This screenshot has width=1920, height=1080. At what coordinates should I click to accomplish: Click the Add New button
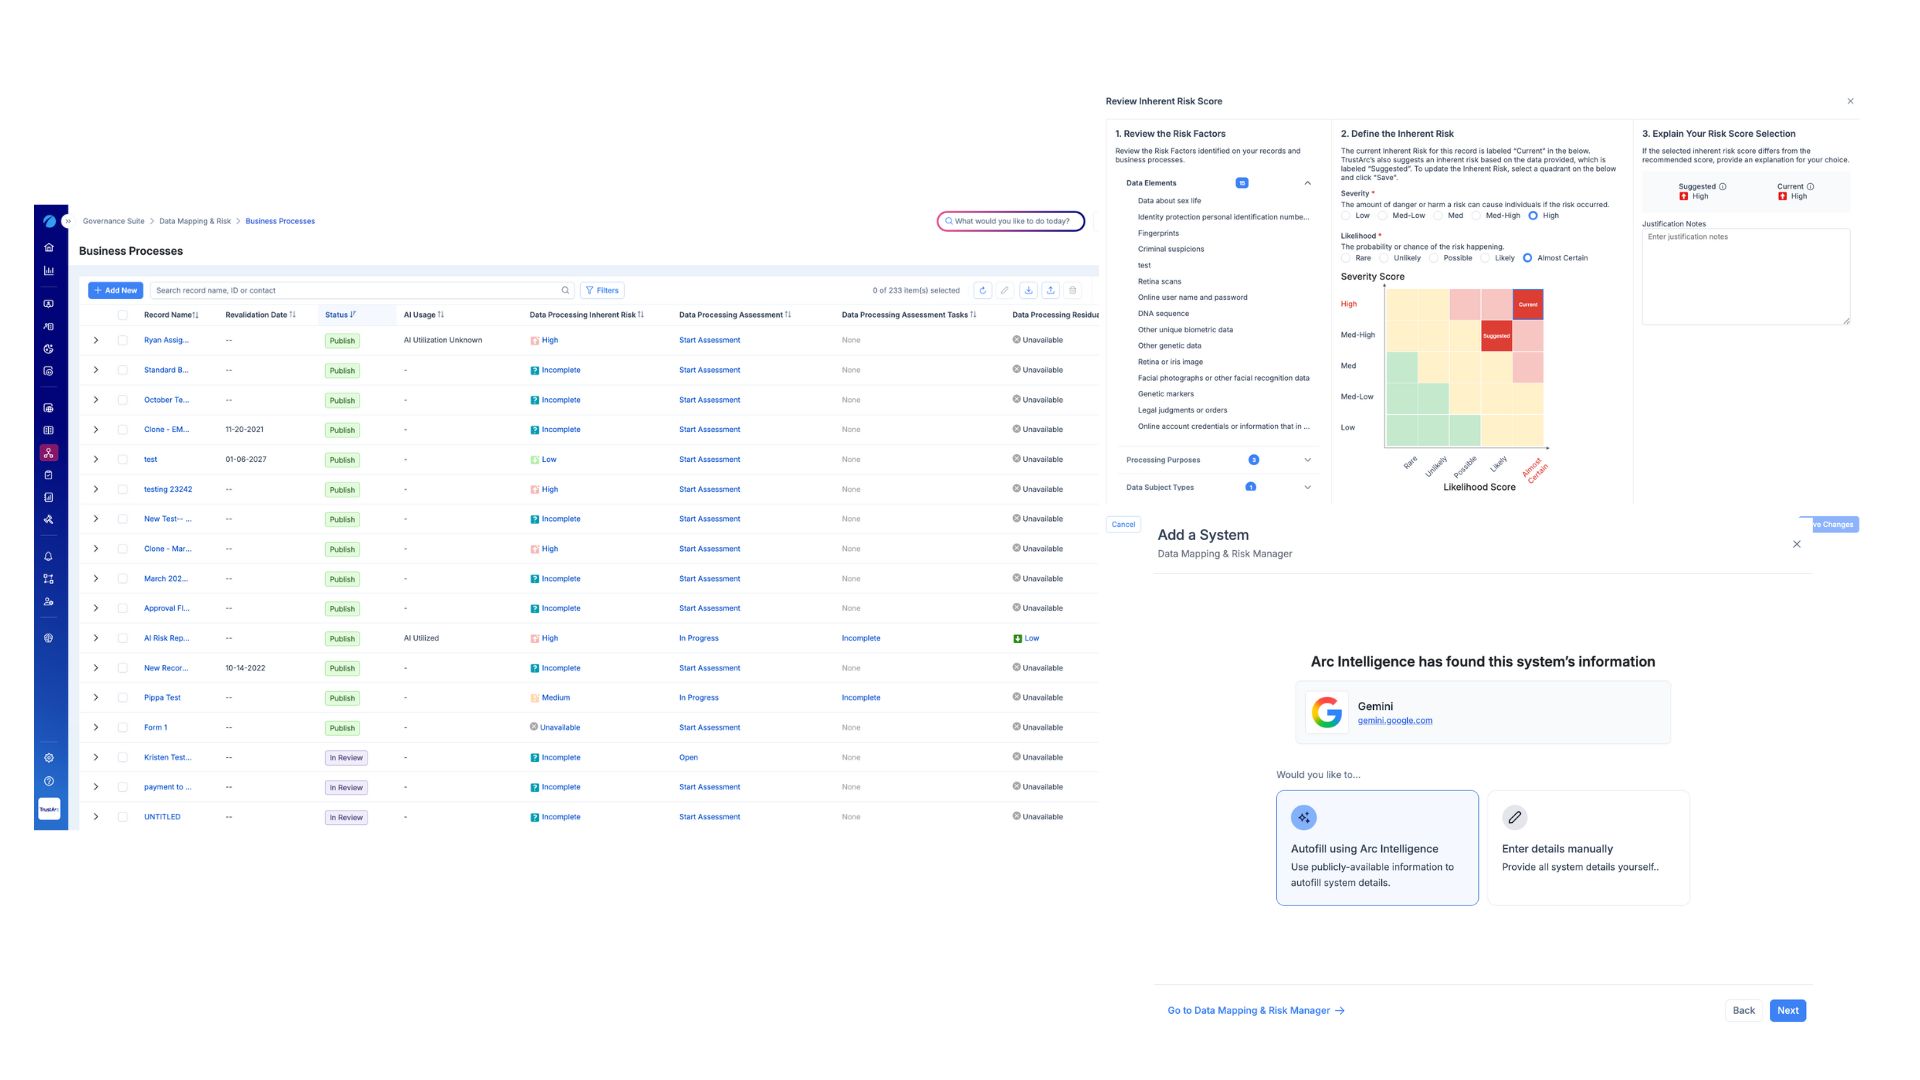(x=116, y=290)
